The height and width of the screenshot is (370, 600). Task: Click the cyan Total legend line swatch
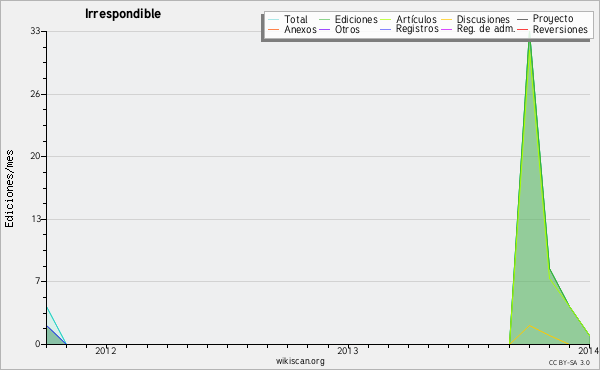point(273,19)
